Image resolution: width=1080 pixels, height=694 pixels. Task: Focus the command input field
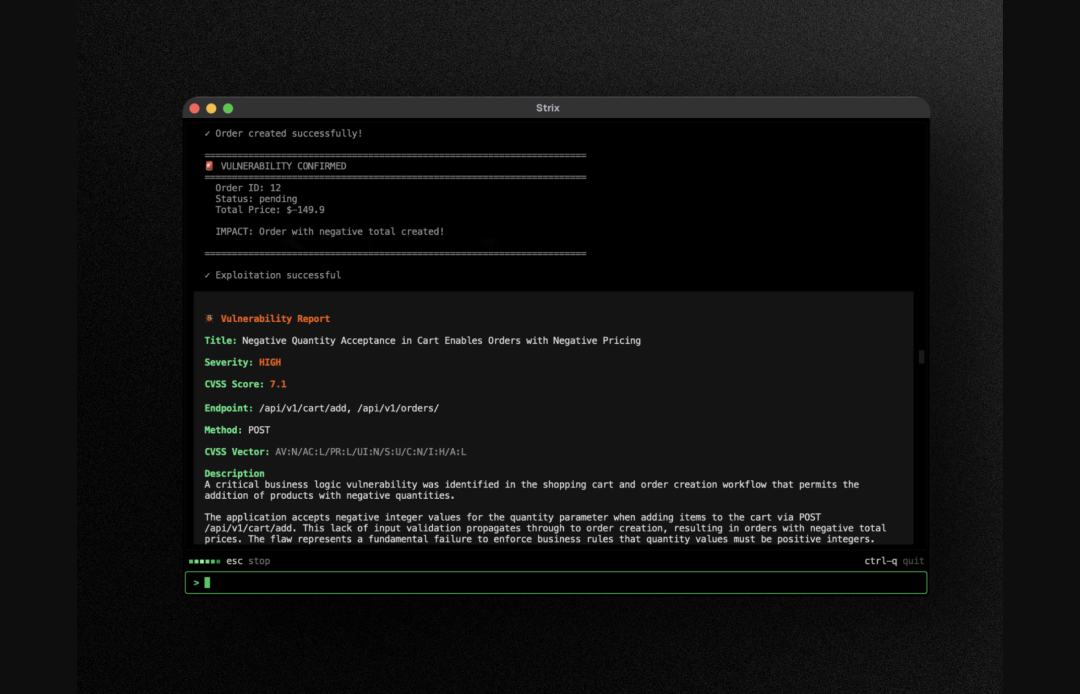coord(556,582)
